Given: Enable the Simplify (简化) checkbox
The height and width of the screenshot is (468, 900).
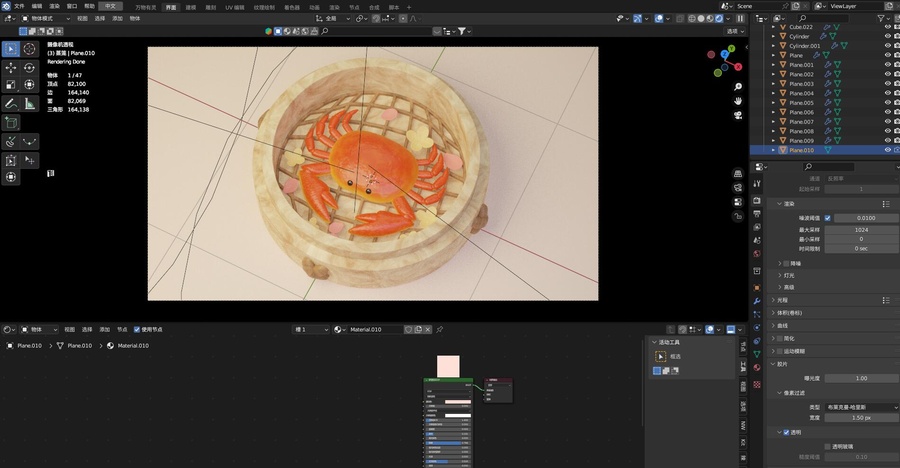Looking at the screenshot, I should pos(779,338).
